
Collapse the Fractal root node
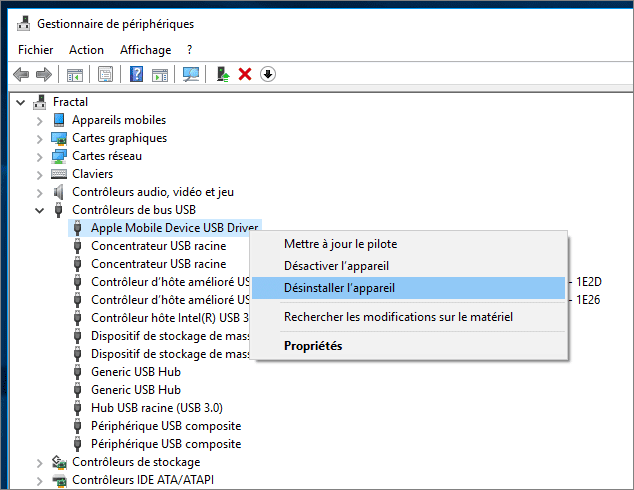click(x=21, y=102)
